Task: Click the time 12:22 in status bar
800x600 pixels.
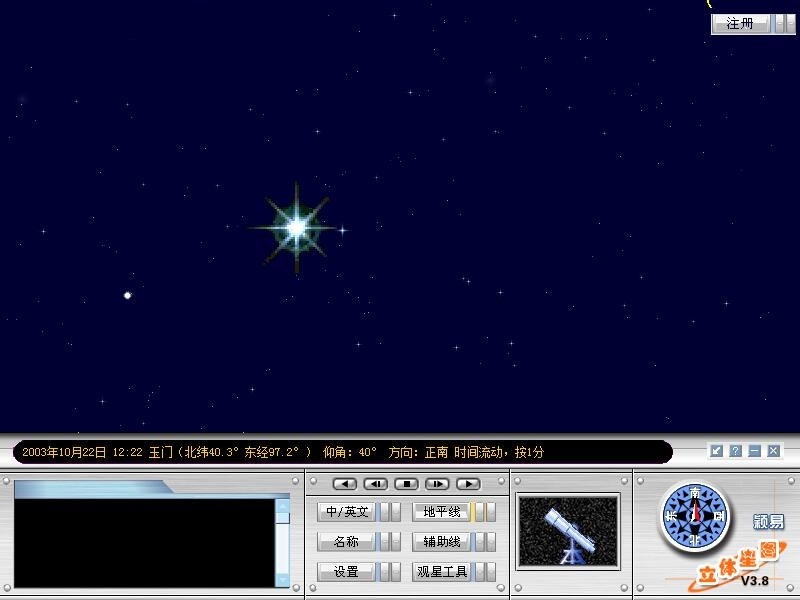Action: click(x=128, y=452)
